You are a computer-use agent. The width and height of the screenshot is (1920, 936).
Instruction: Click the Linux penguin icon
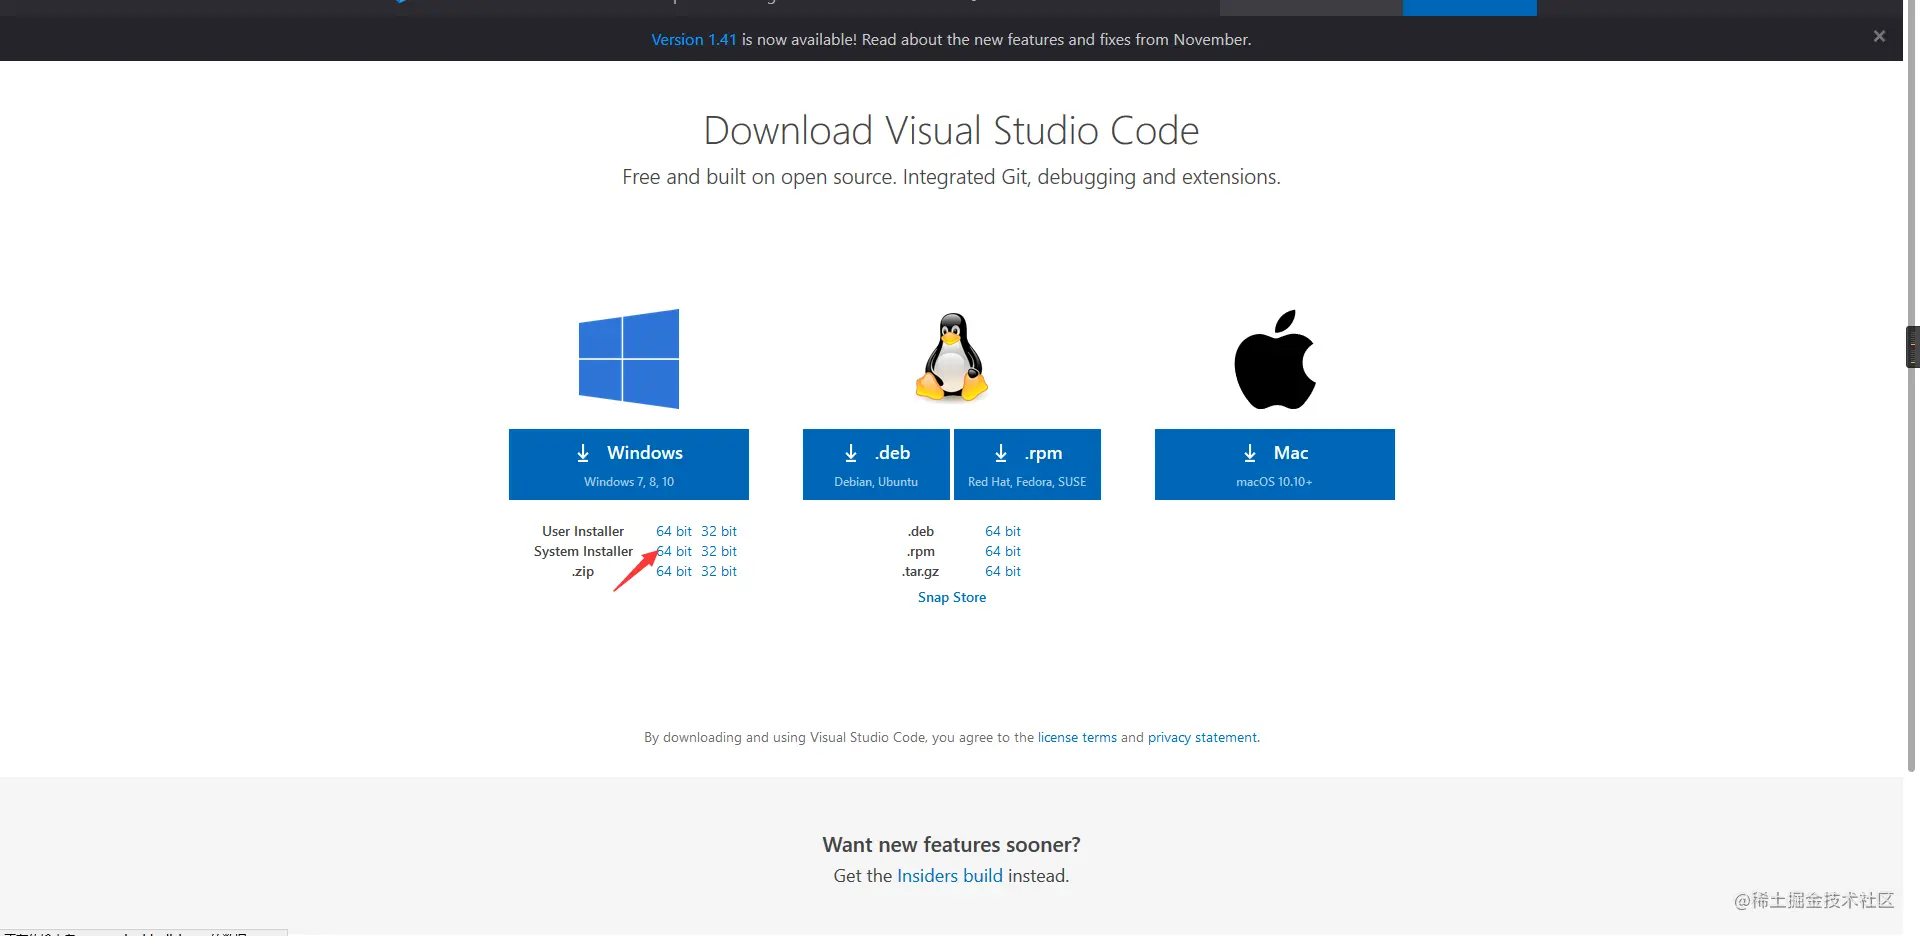click(952, 357)
